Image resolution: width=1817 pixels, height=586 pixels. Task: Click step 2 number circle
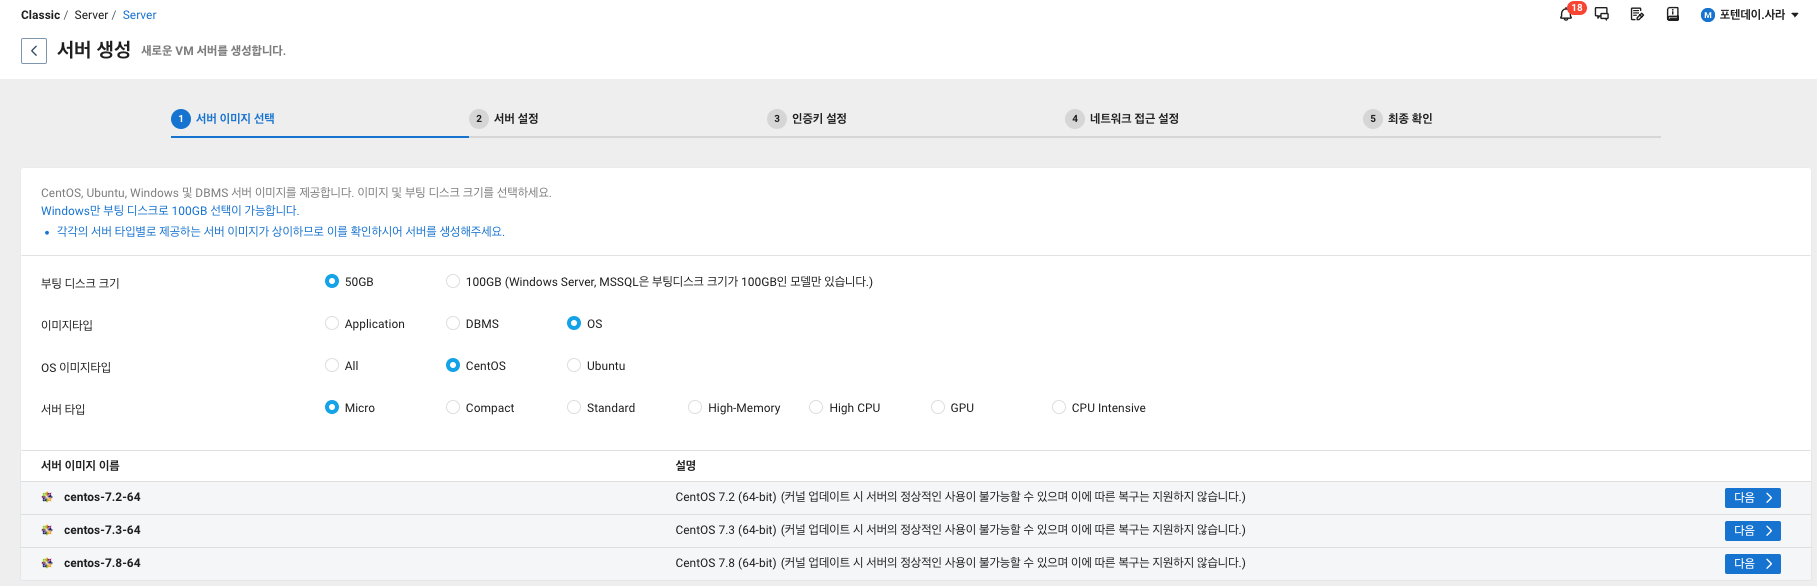point(479,119)
